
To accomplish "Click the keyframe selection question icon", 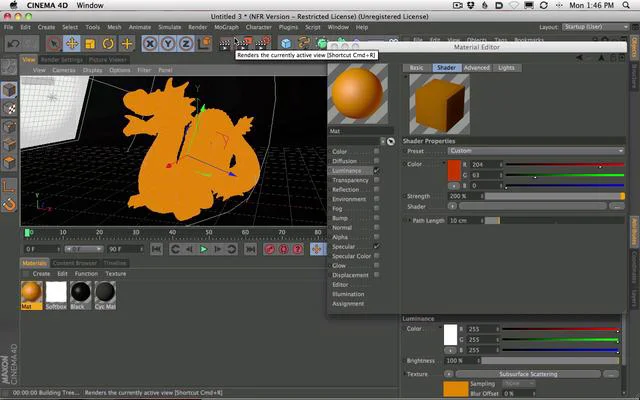I will pyautogui.click(x=298, y=249).
